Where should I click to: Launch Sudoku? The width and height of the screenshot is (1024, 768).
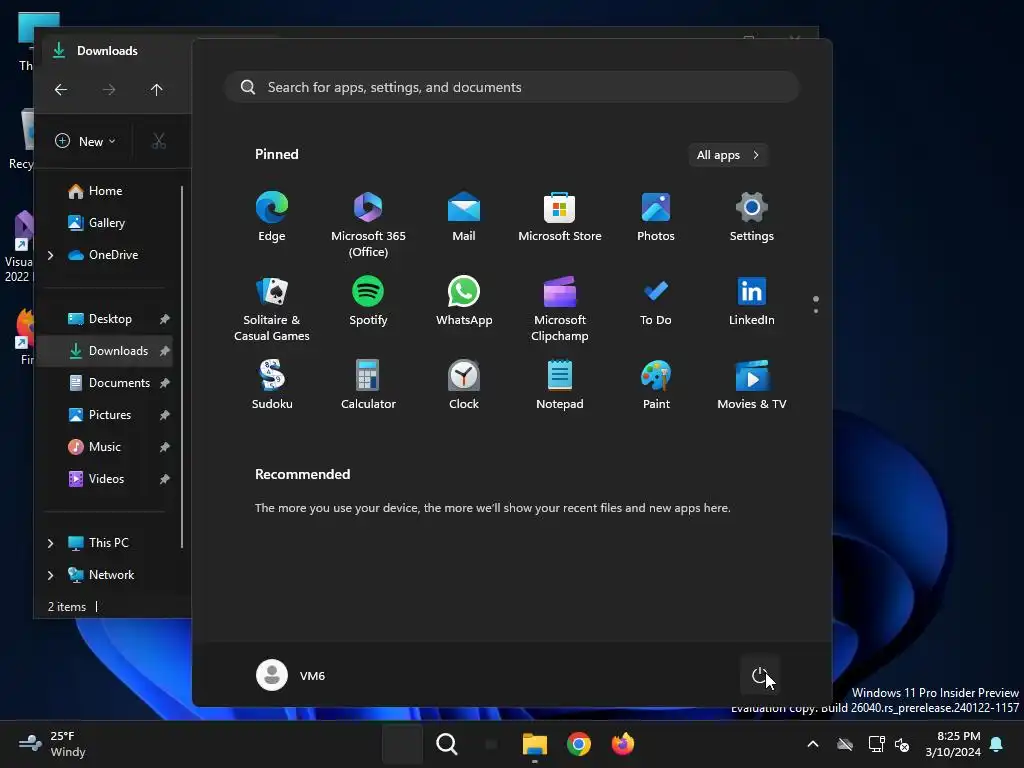click(272, 385)
